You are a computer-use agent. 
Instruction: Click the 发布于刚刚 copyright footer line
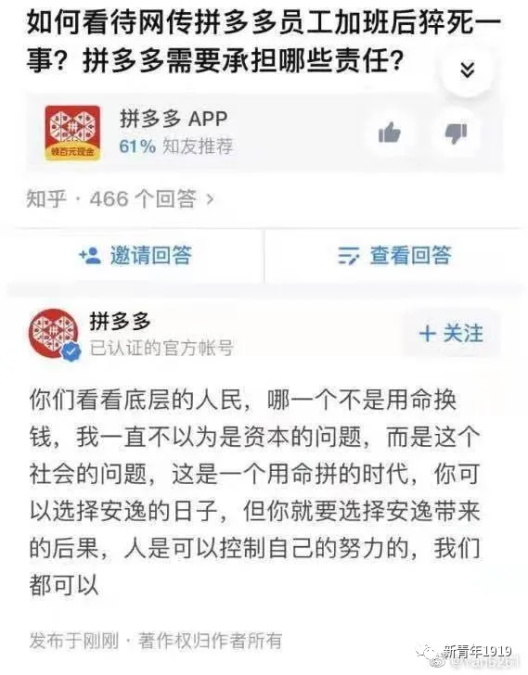(155, 641)
